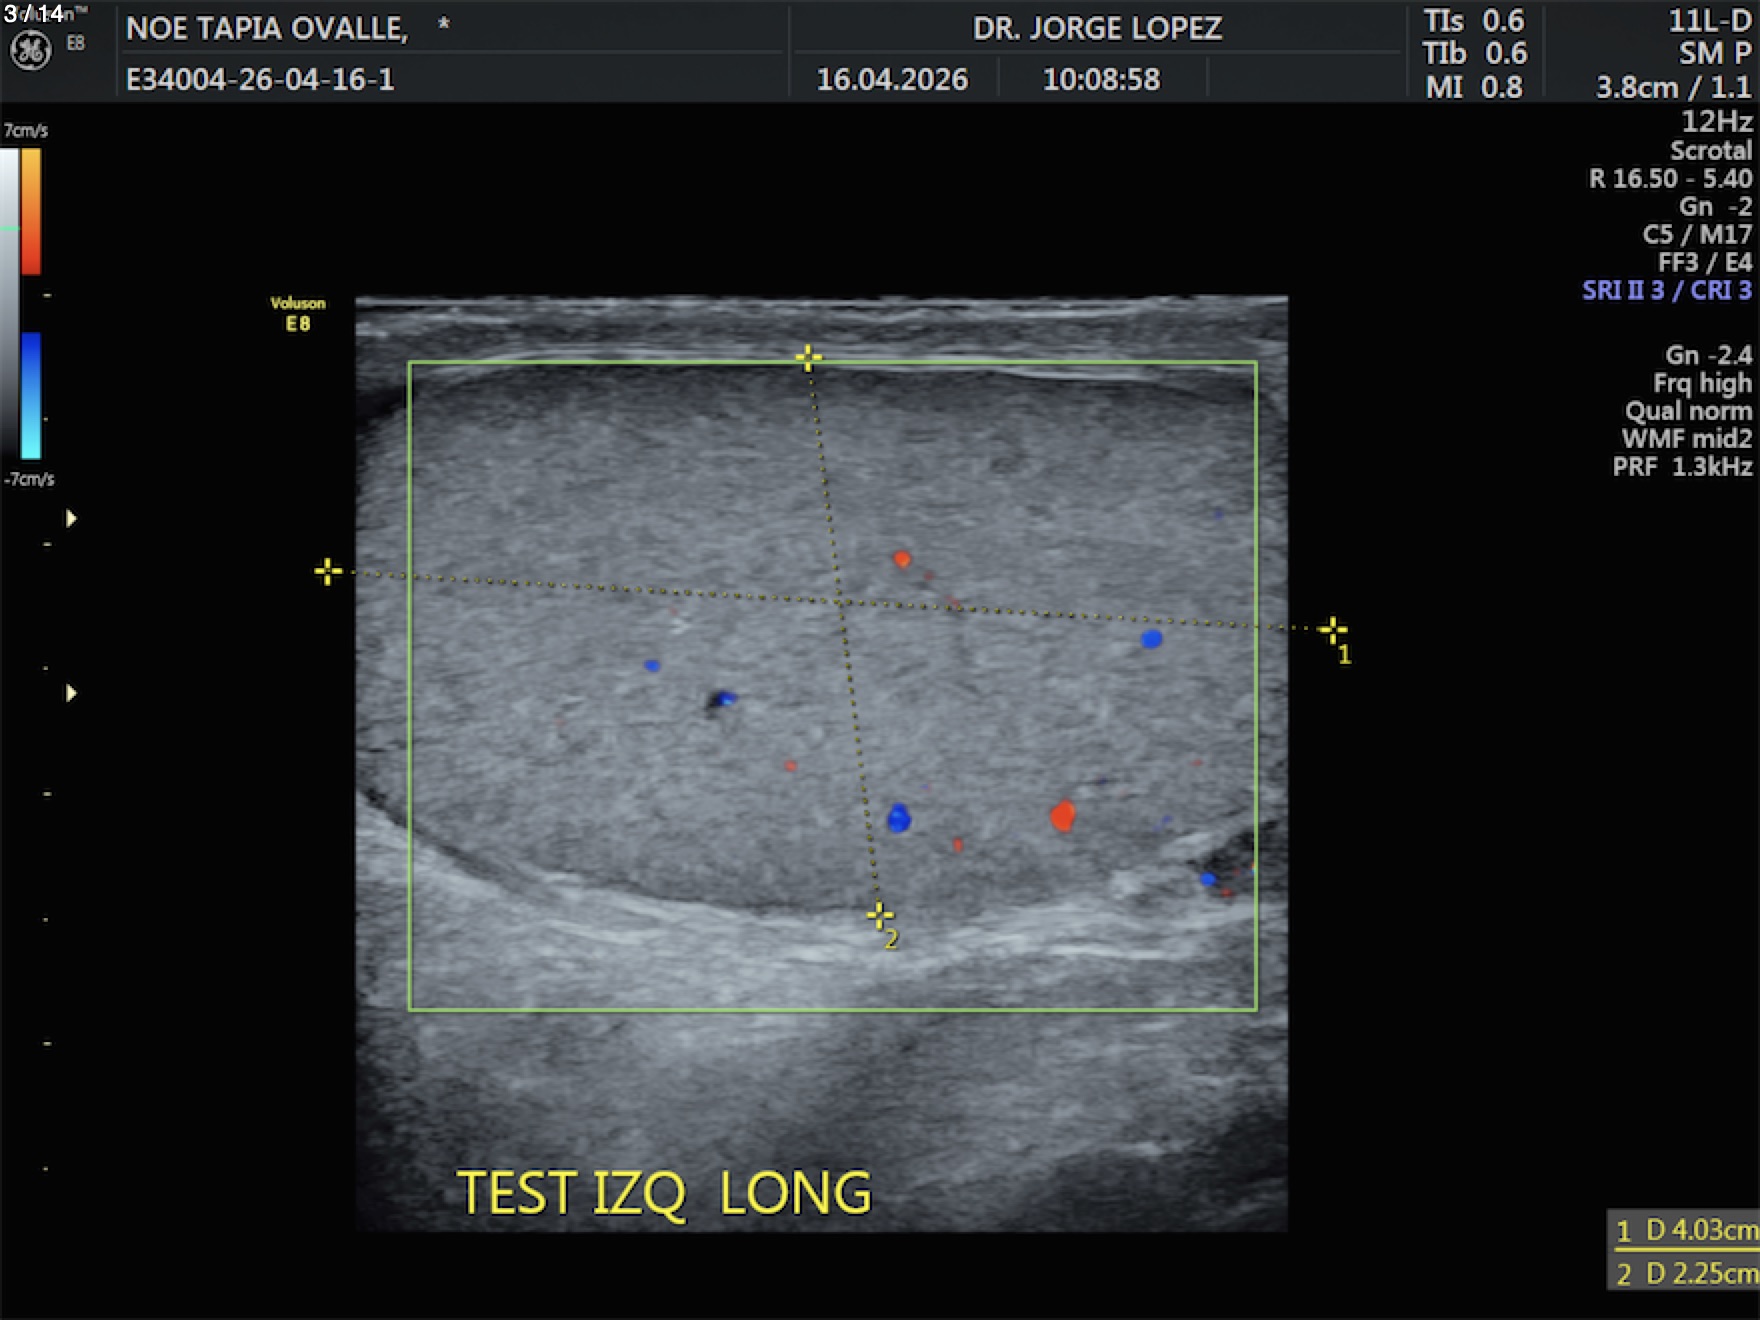The width and height of the screenshot is (1760, 1320).
Task: Click the yellow Voluson E8 probe orientation label
Action: [297, 313]
